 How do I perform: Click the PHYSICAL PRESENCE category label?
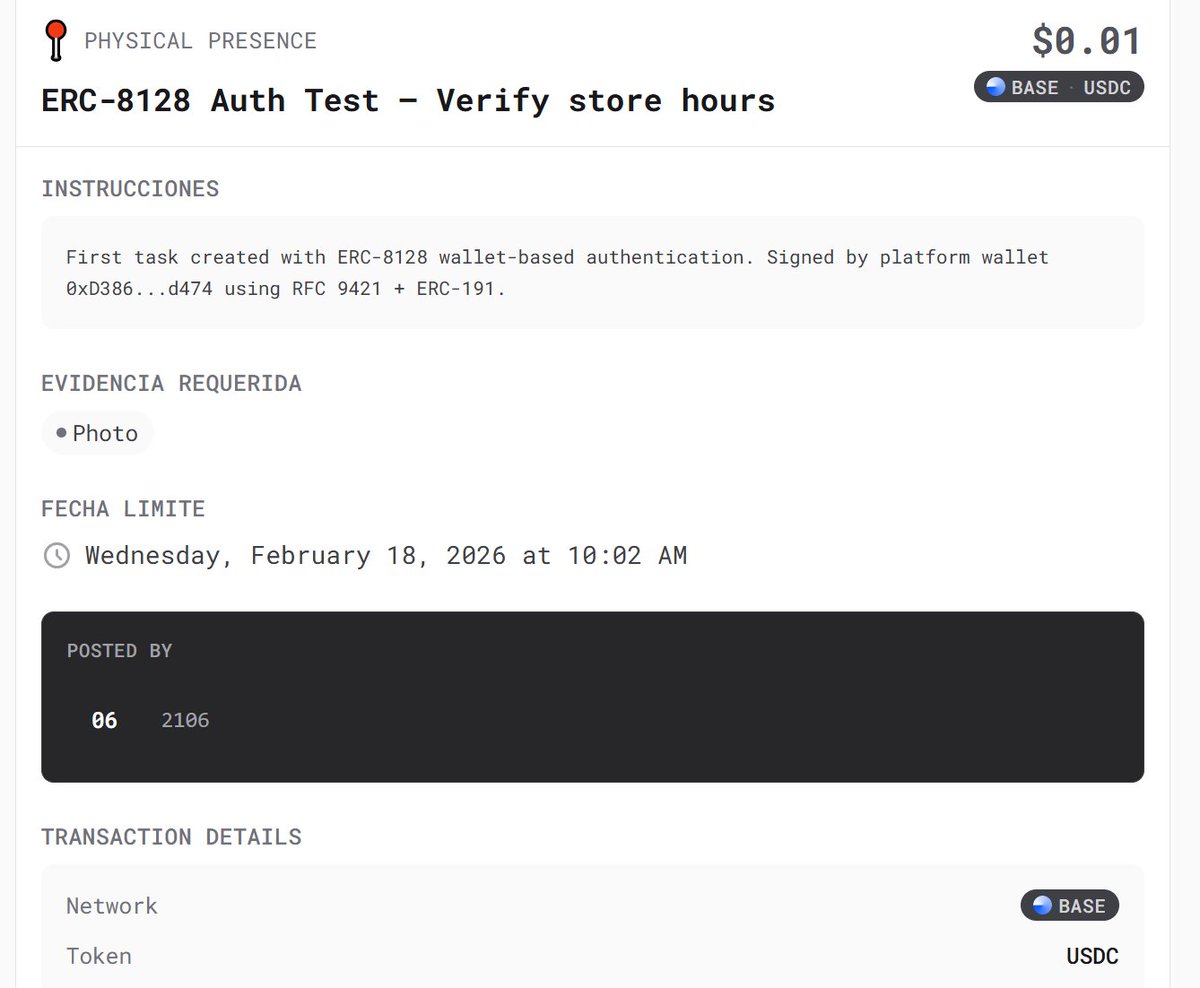point(200,41)
